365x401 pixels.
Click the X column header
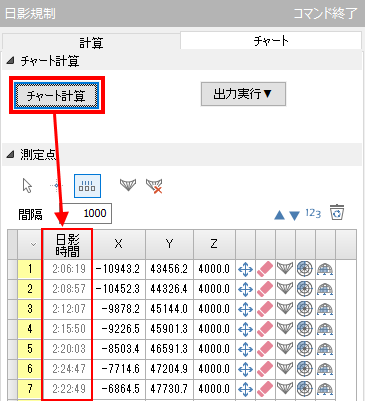(119, 244)
